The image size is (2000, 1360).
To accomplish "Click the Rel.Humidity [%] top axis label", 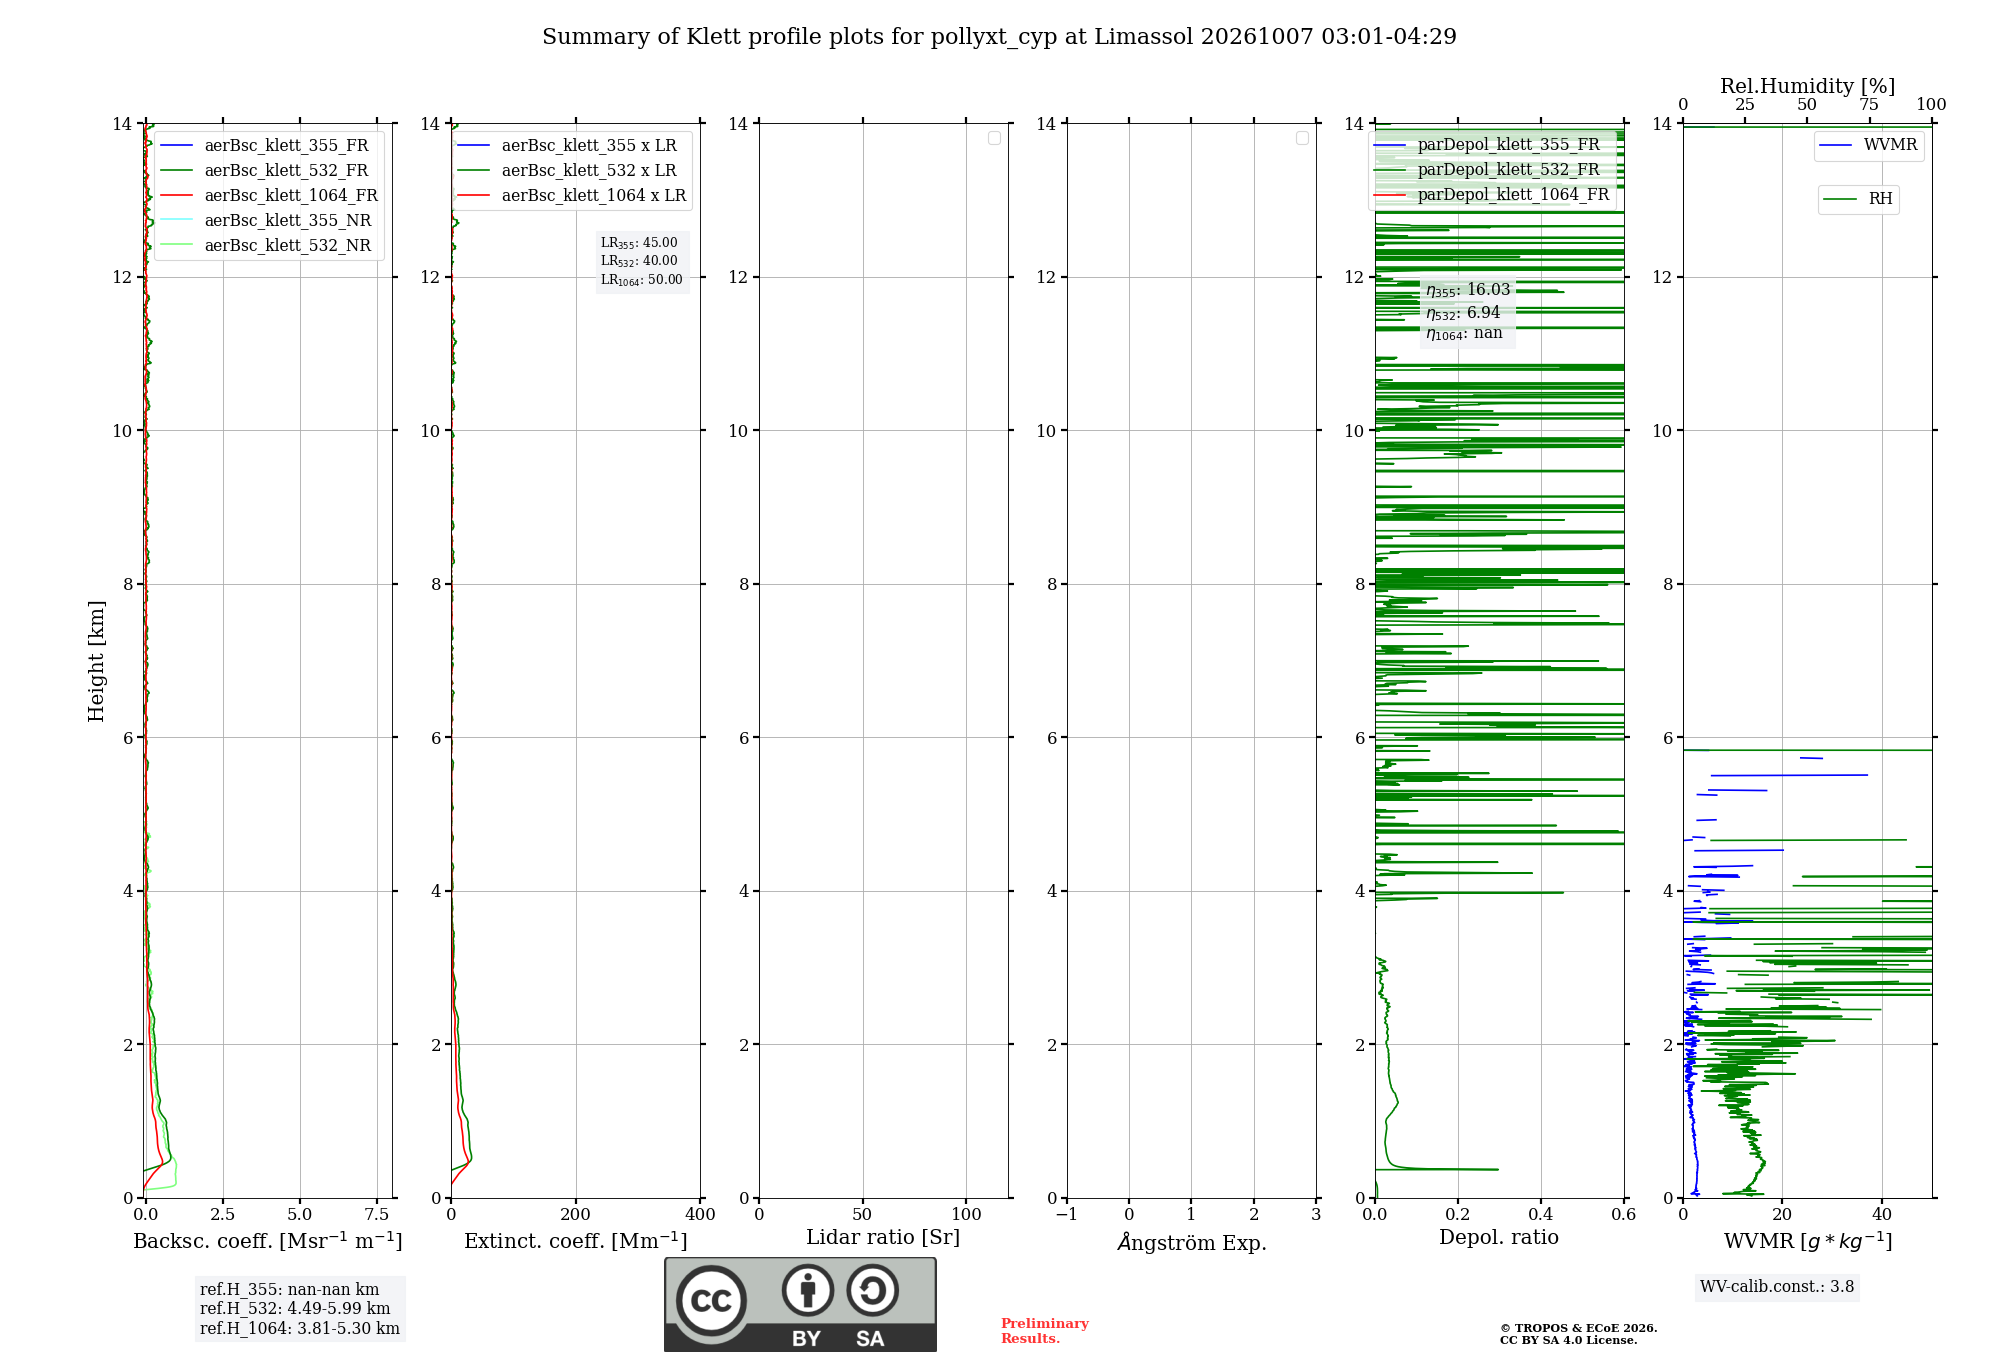I will point(1808,86).
